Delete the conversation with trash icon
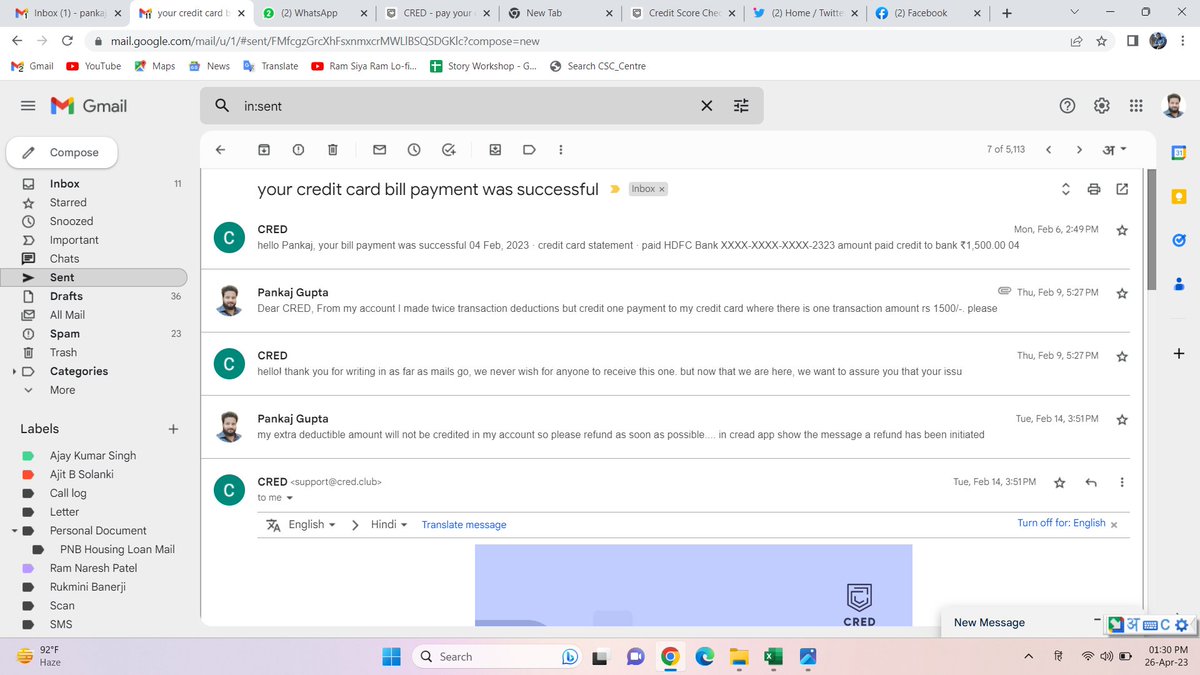1200x675 pixels. click(332, 150)
